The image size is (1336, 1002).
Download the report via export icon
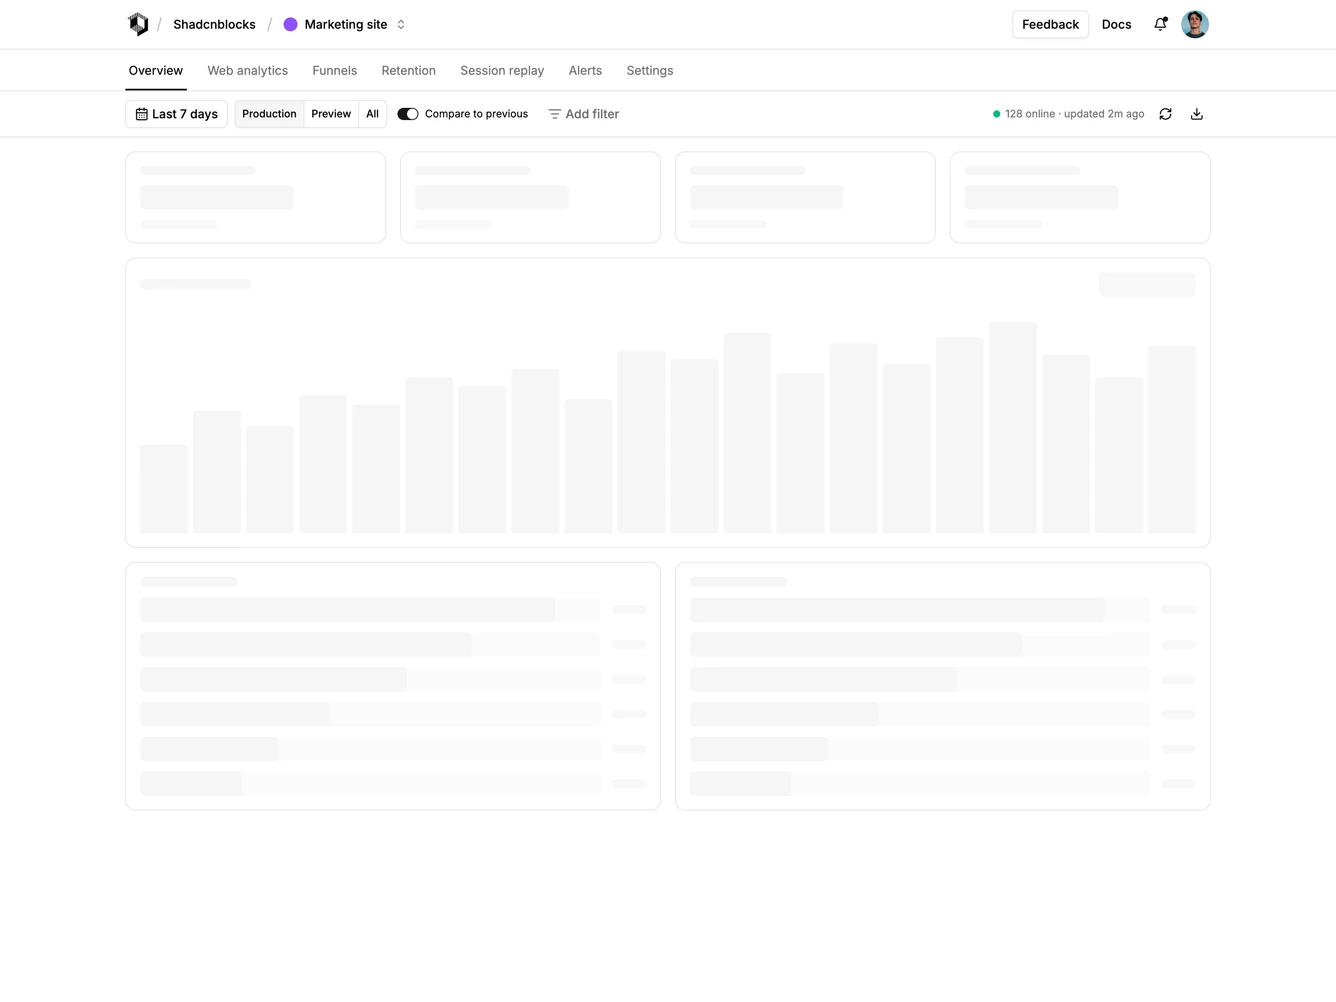click(x=1197, y=114)
